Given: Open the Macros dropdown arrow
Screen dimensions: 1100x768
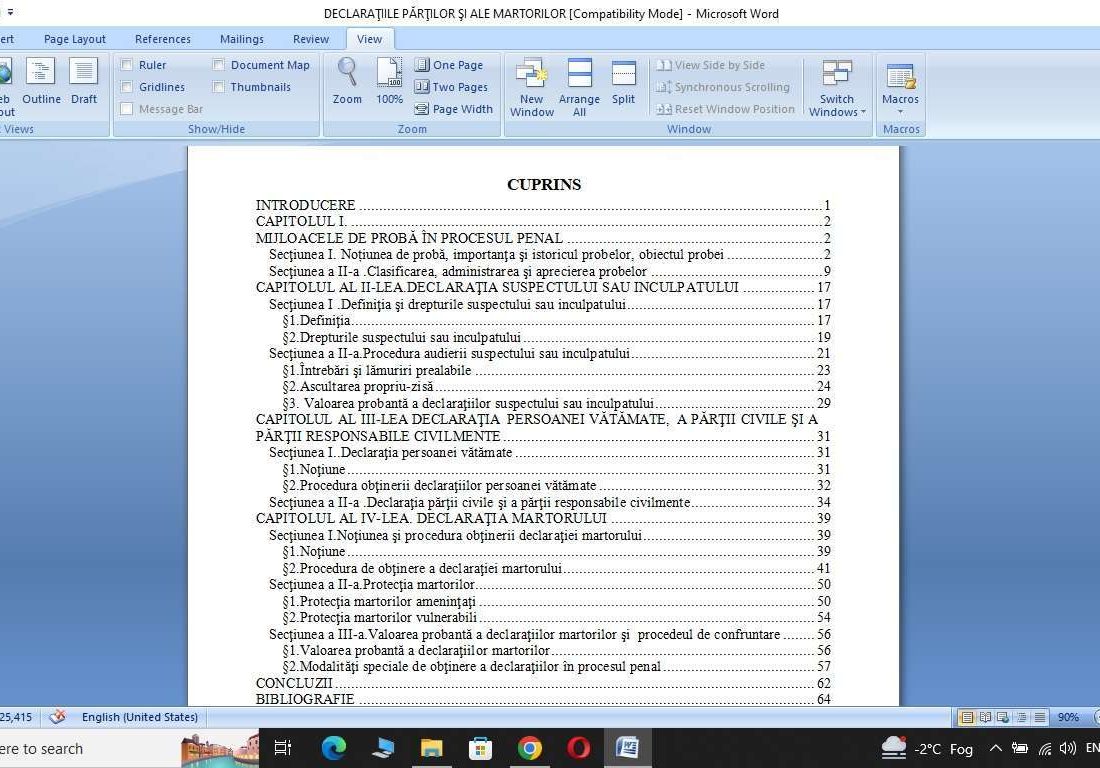Looking at the screenshot, I should click(x=900, y=112).
